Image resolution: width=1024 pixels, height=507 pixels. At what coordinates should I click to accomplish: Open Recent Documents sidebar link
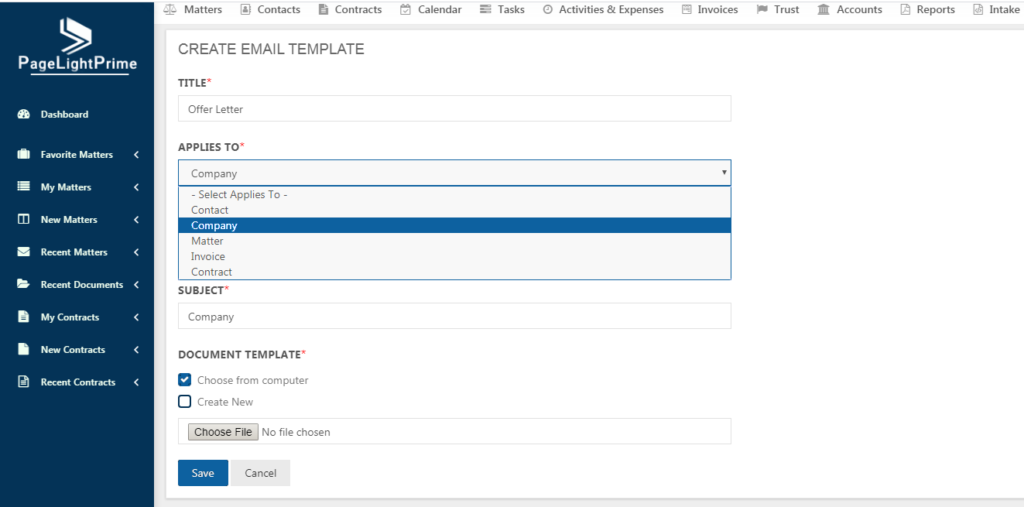pyautogui.click(x=82, y=285)
